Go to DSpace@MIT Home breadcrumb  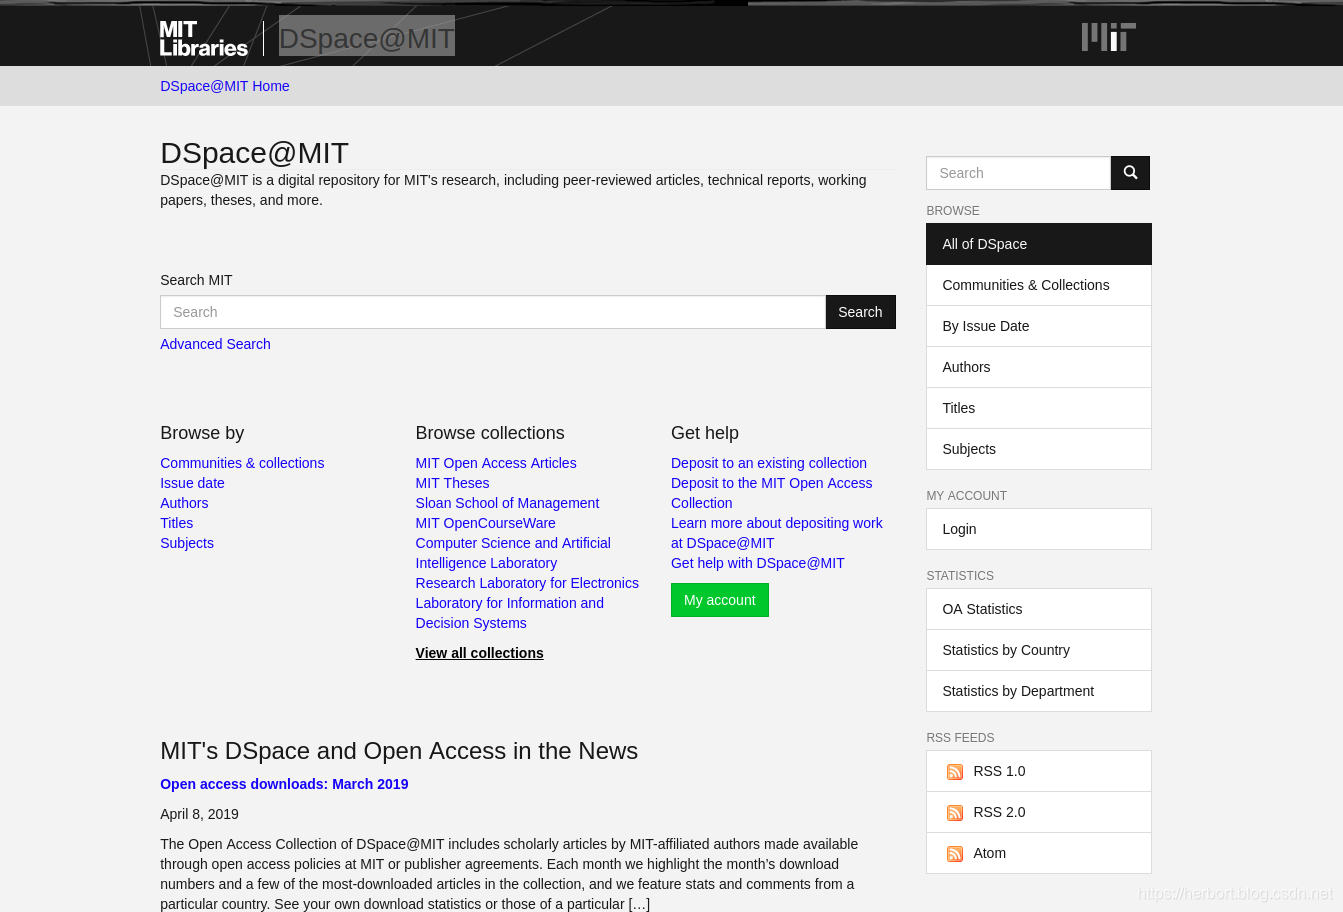[x=225, y=86]
